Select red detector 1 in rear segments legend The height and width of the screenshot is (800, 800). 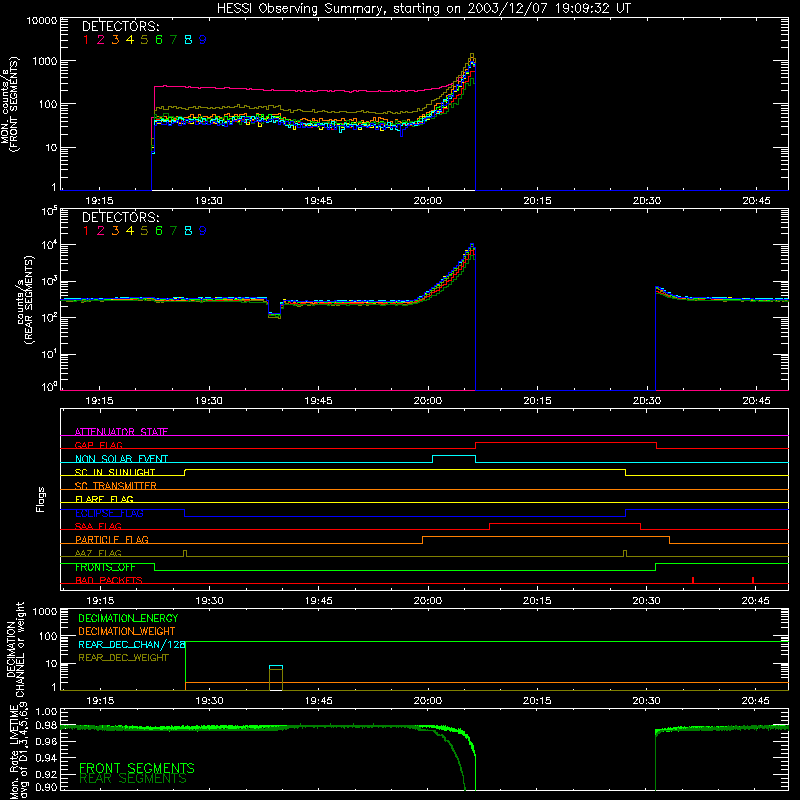86,231
